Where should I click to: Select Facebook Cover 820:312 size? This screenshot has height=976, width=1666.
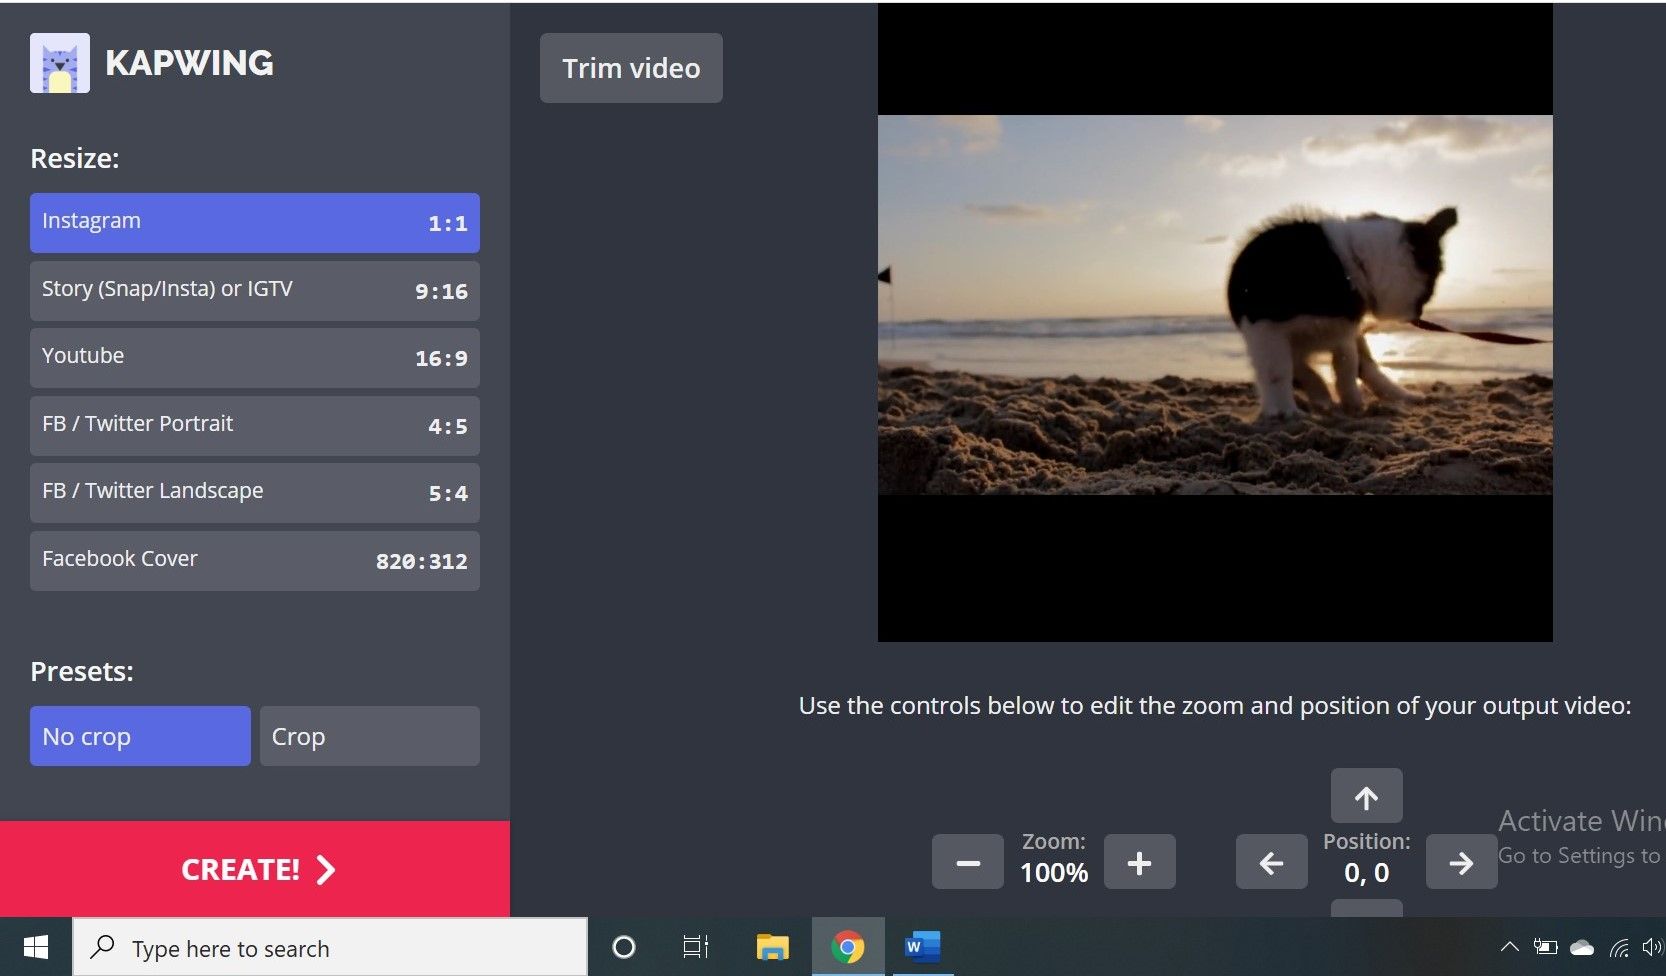pos(254,560)
